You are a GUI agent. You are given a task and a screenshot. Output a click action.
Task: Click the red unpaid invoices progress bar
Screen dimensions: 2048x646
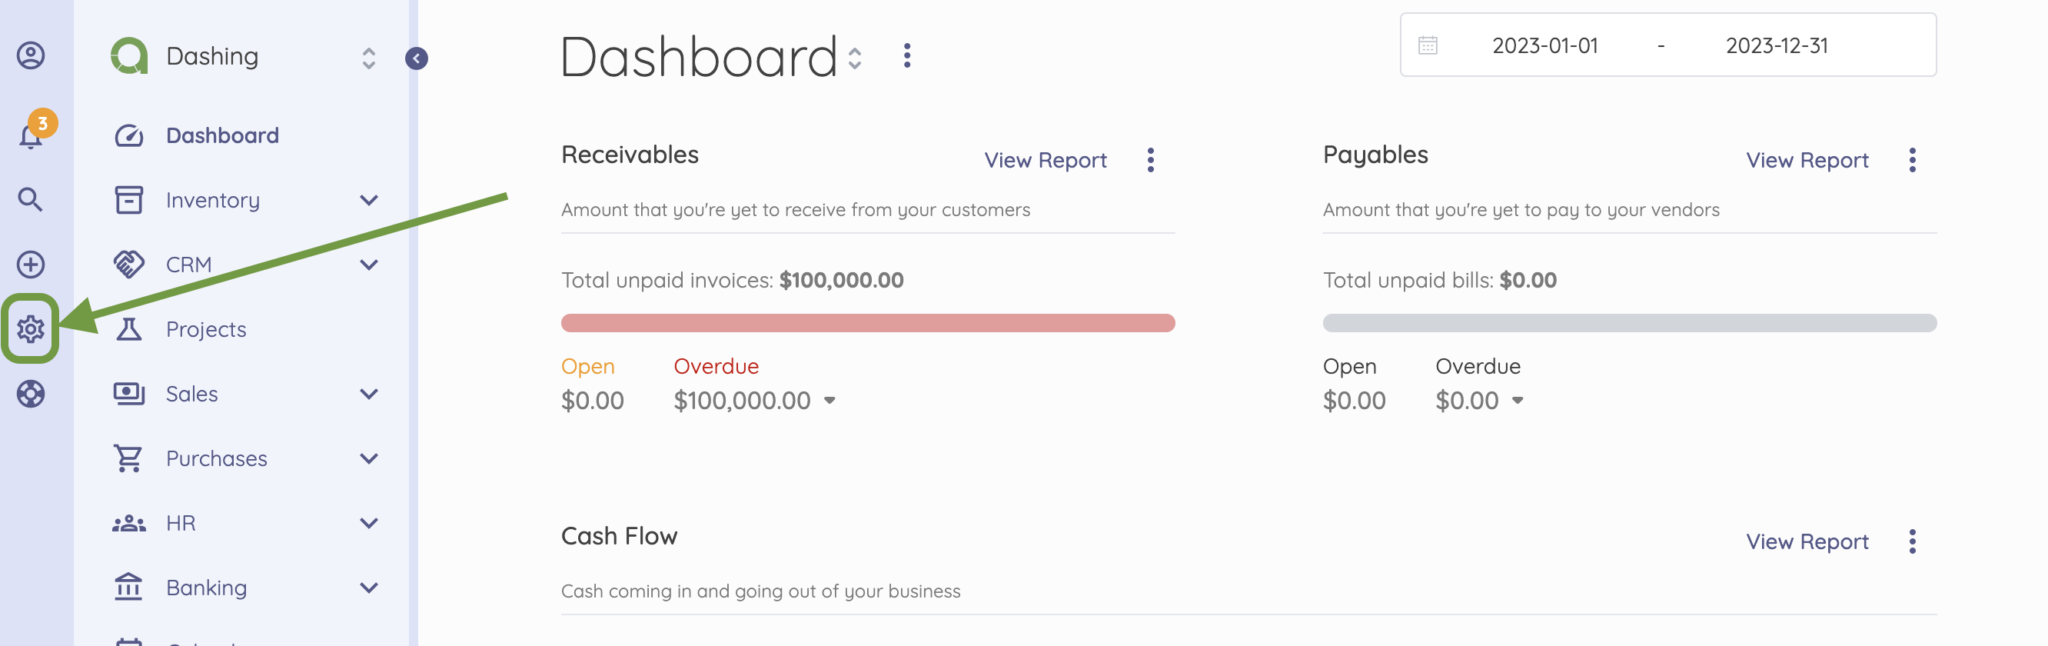[868, 322]
